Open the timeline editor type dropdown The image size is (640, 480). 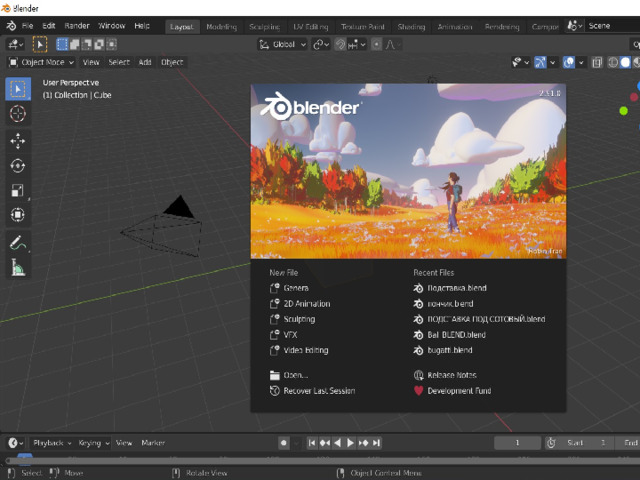click(16, 443)
